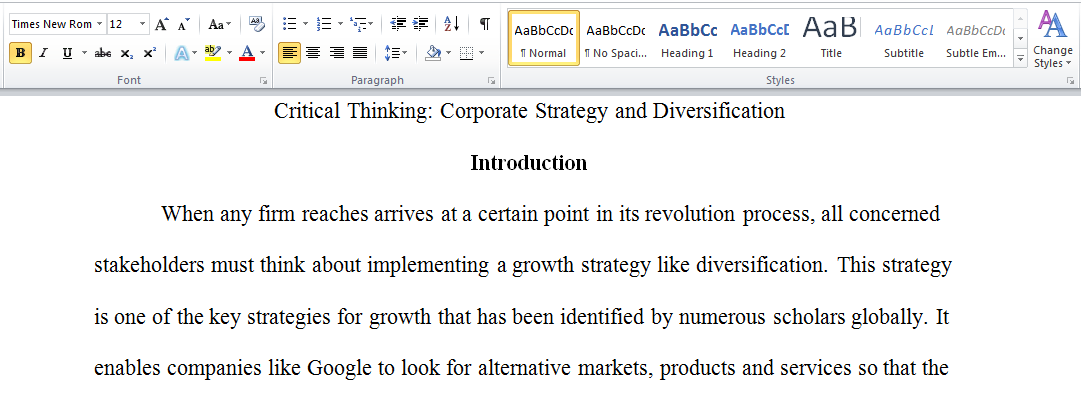Show next row of Styles gallery
This screenshot has width=1081, height=395.
1020,39
